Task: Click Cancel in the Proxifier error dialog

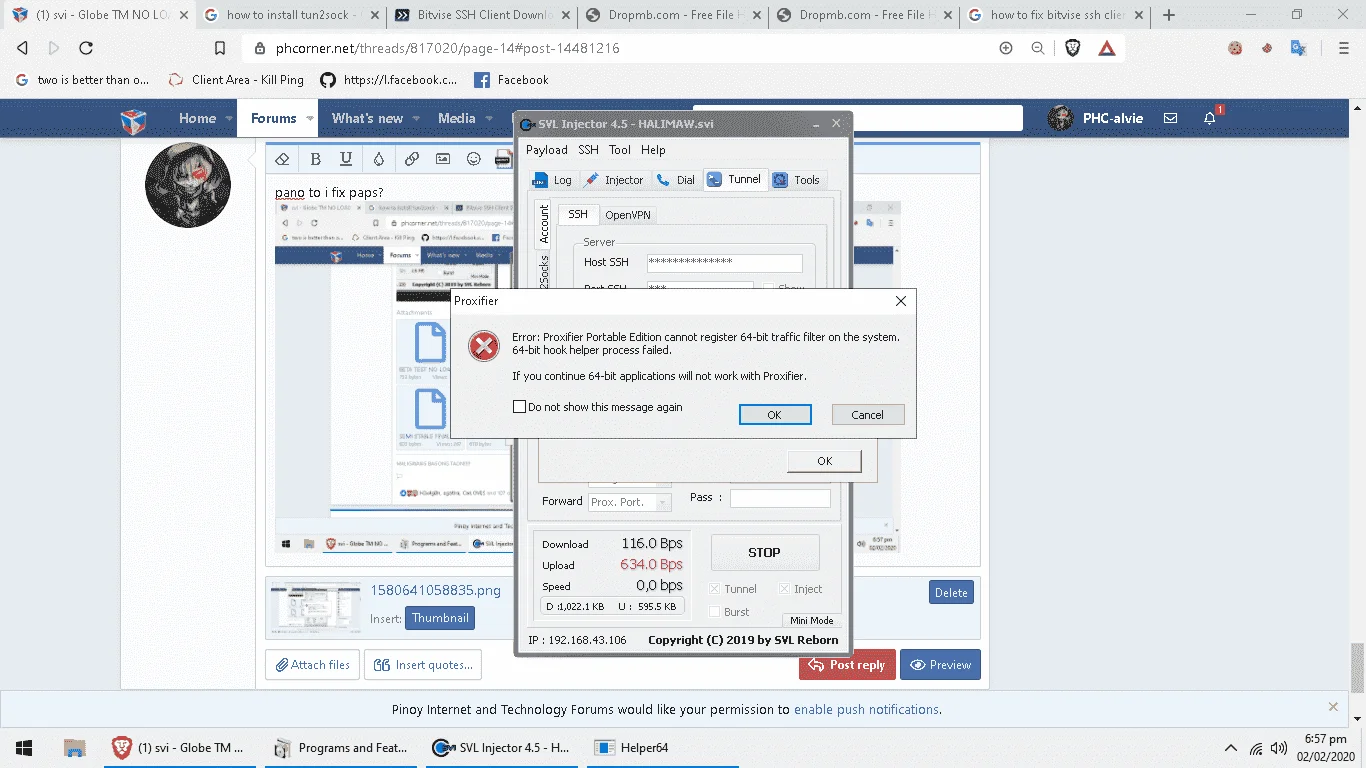Action: pos(867,414)
